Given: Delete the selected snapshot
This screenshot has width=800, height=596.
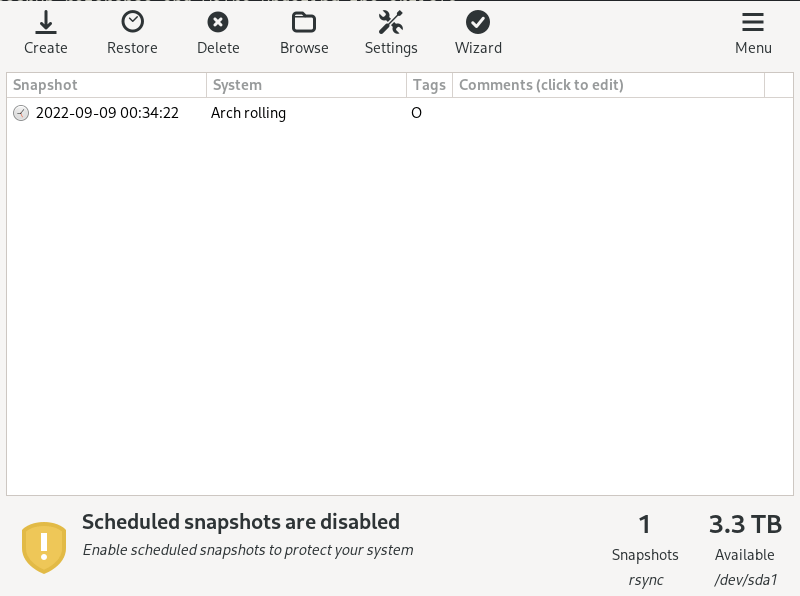Looking at the screenshot, I should pyautogui.click(x=218, y=33).
